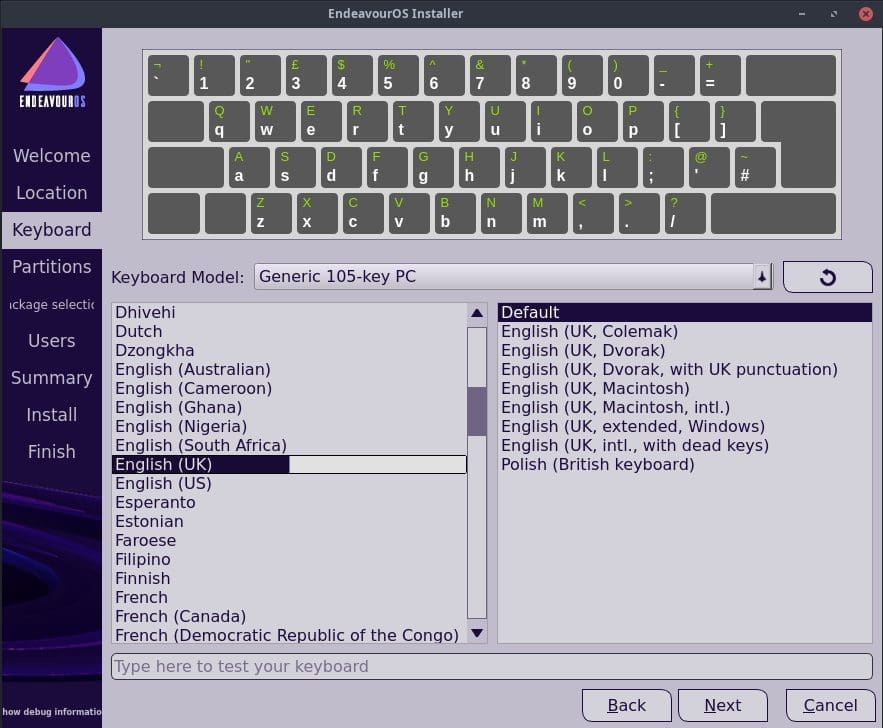
Task: Select French (Canada) layout
Action: [x=289, y=617]
